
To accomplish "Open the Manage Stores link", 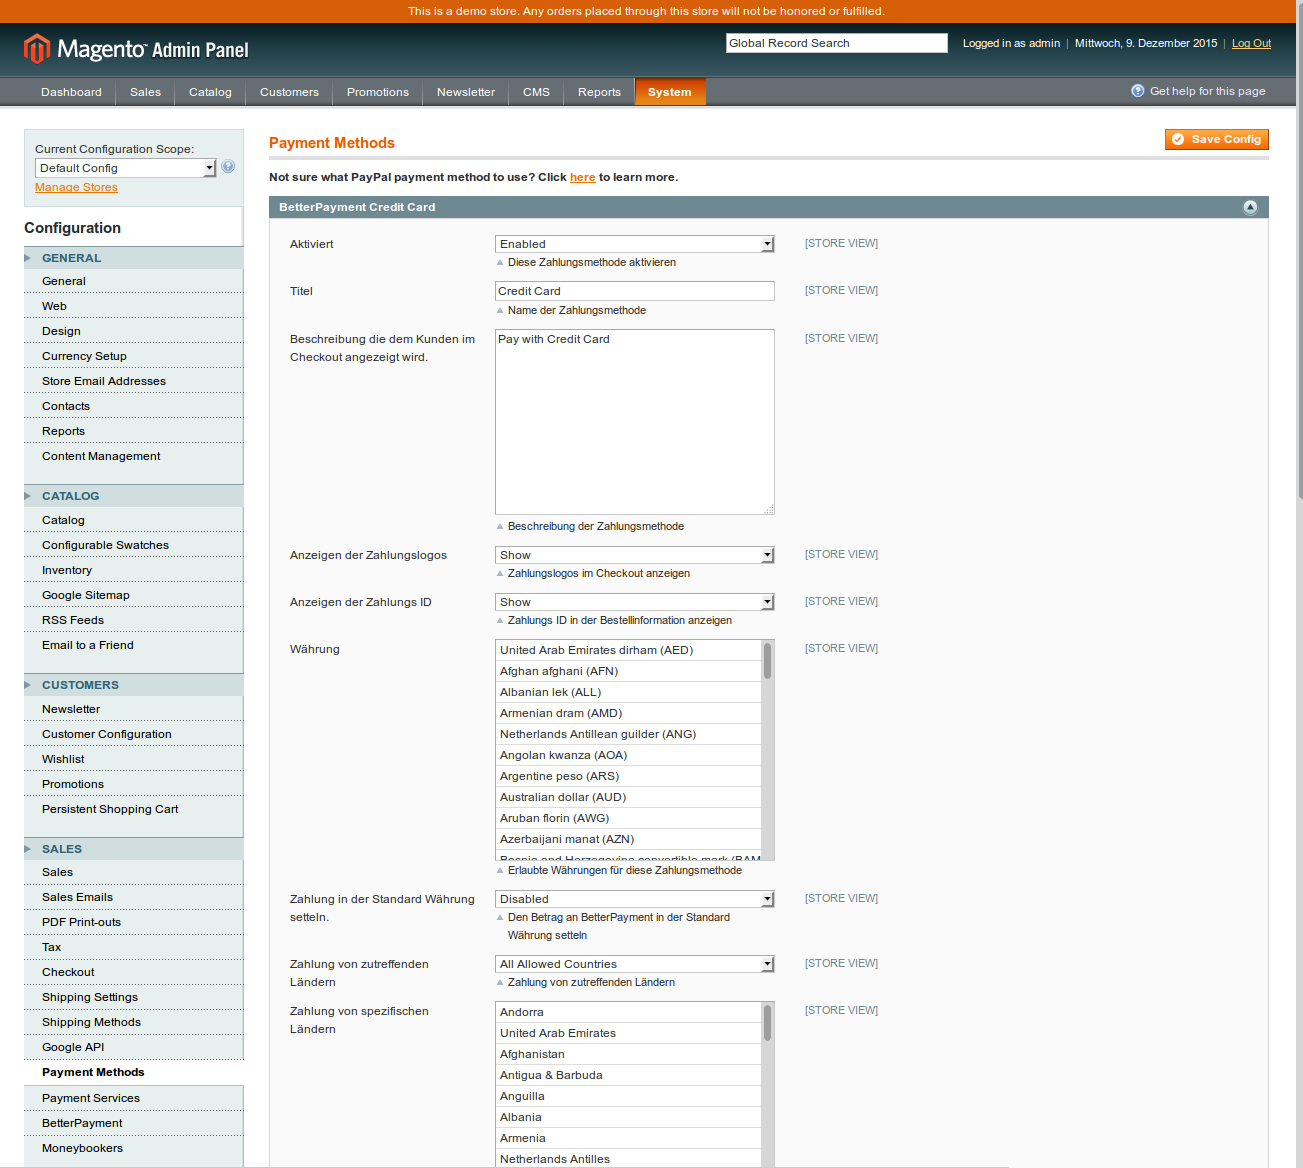I will [x=76, y=187].
